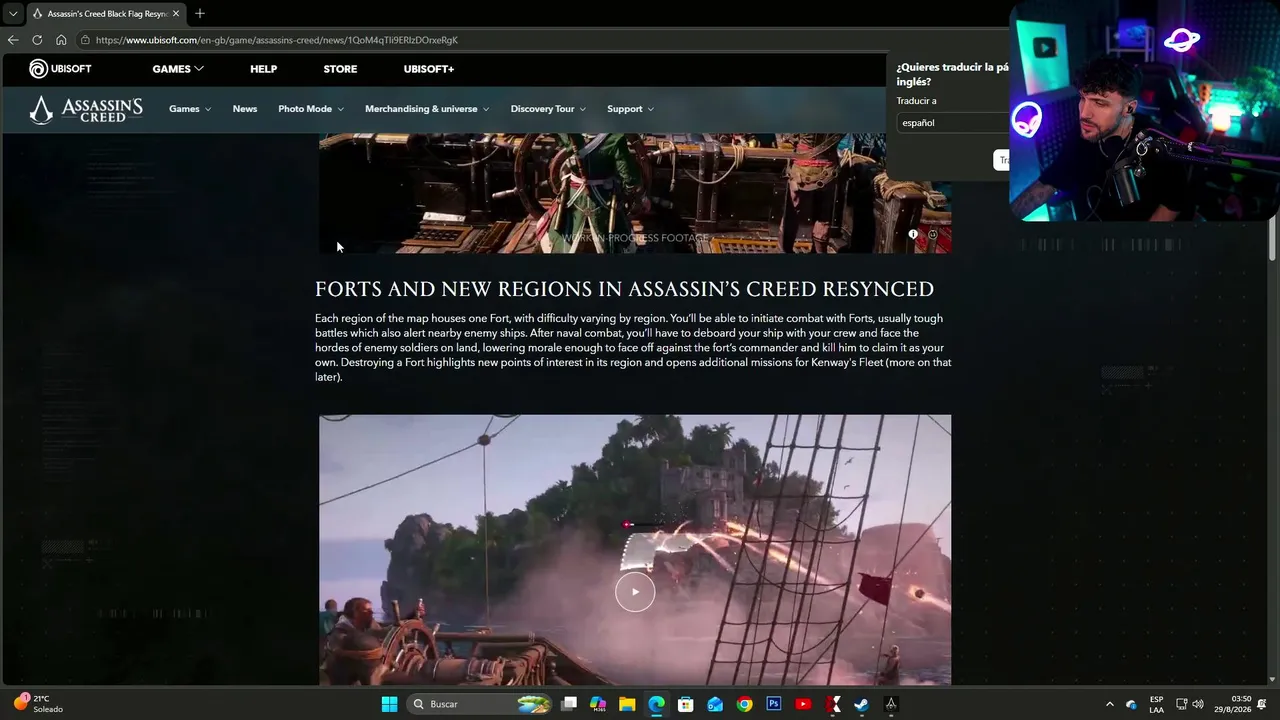
Task: Open the Ubisoft logo home link
Action: (61, 69)
